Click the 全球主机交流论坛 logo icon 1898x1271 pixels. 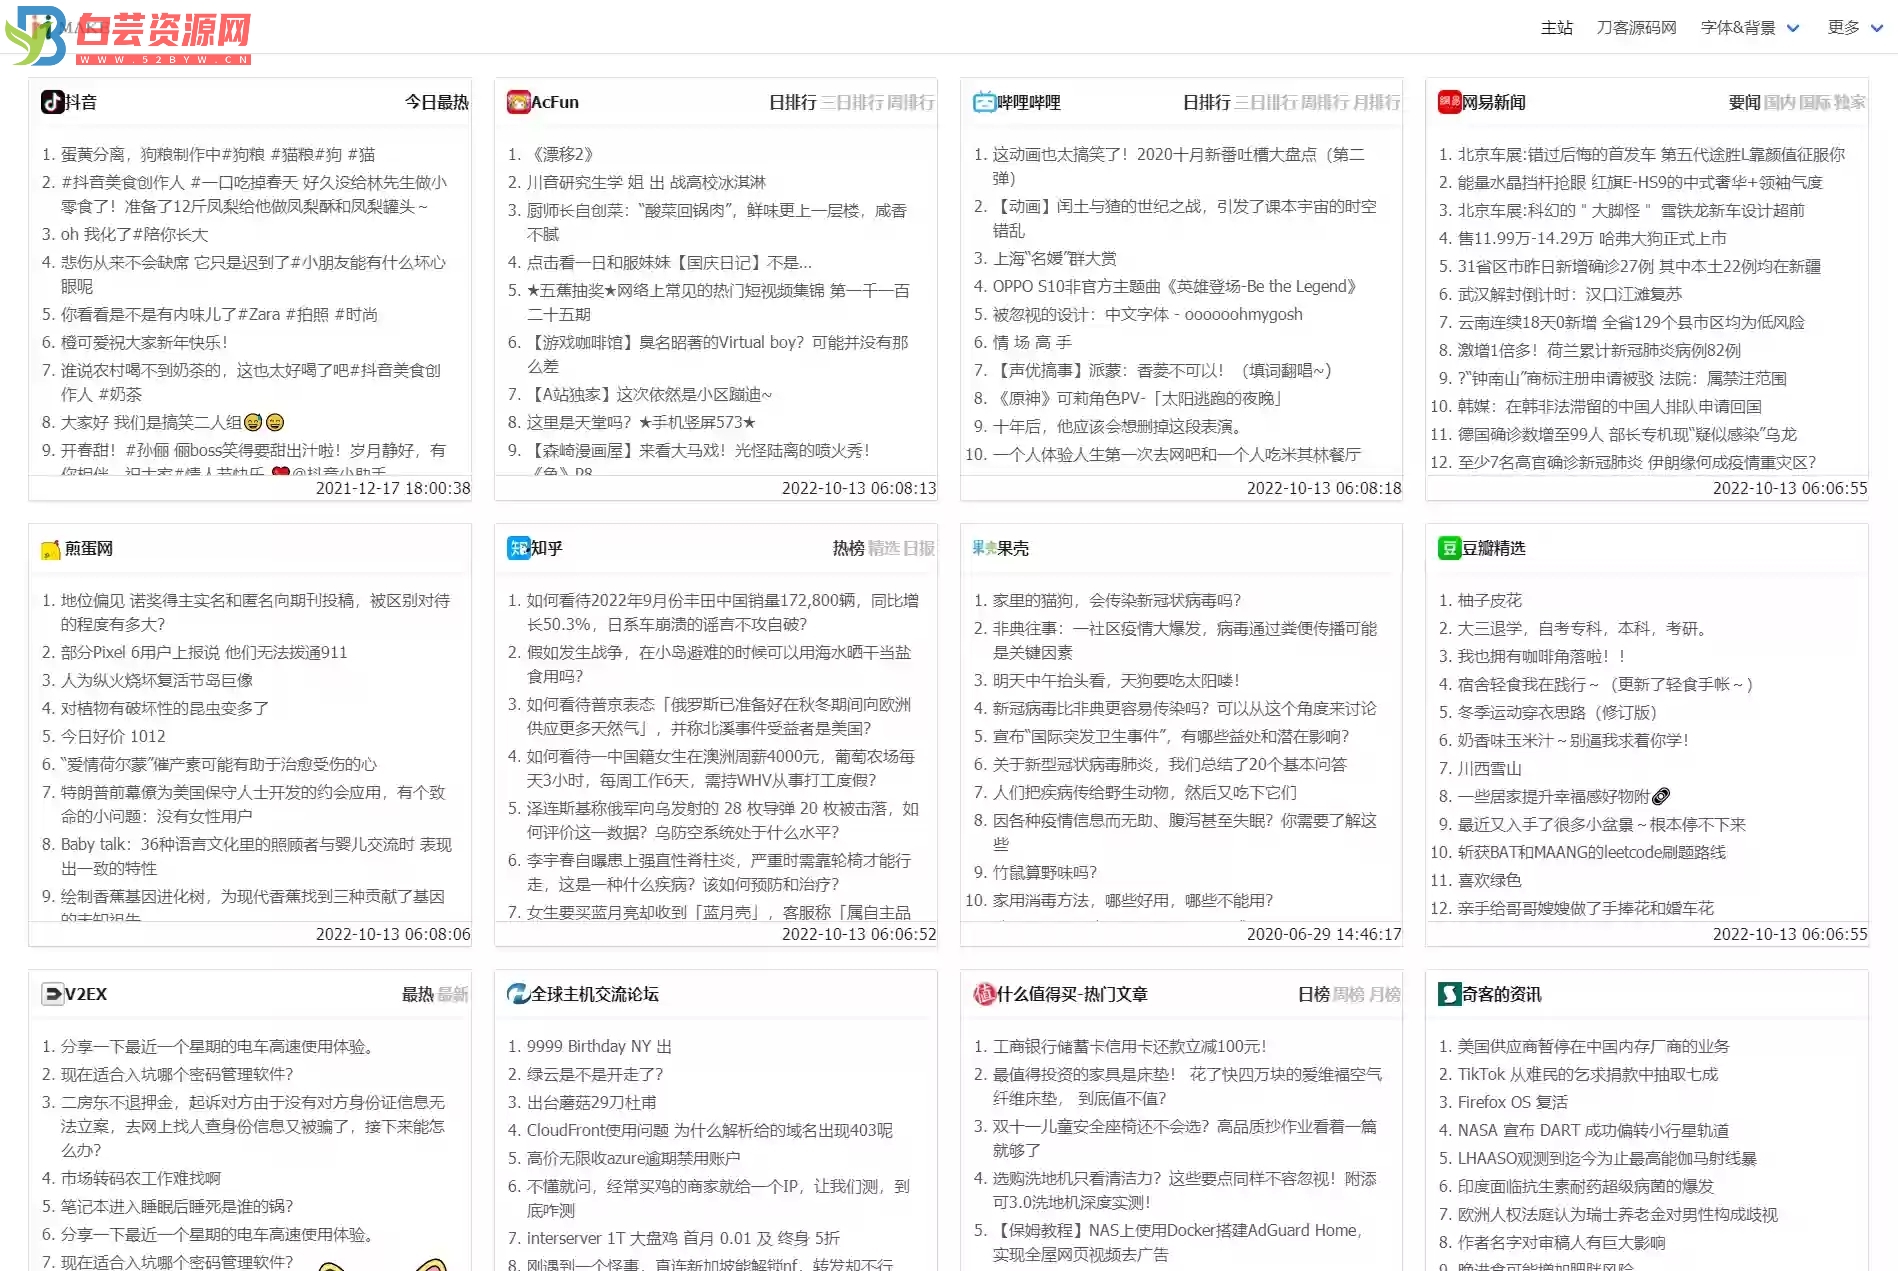(x=518, y=994)
